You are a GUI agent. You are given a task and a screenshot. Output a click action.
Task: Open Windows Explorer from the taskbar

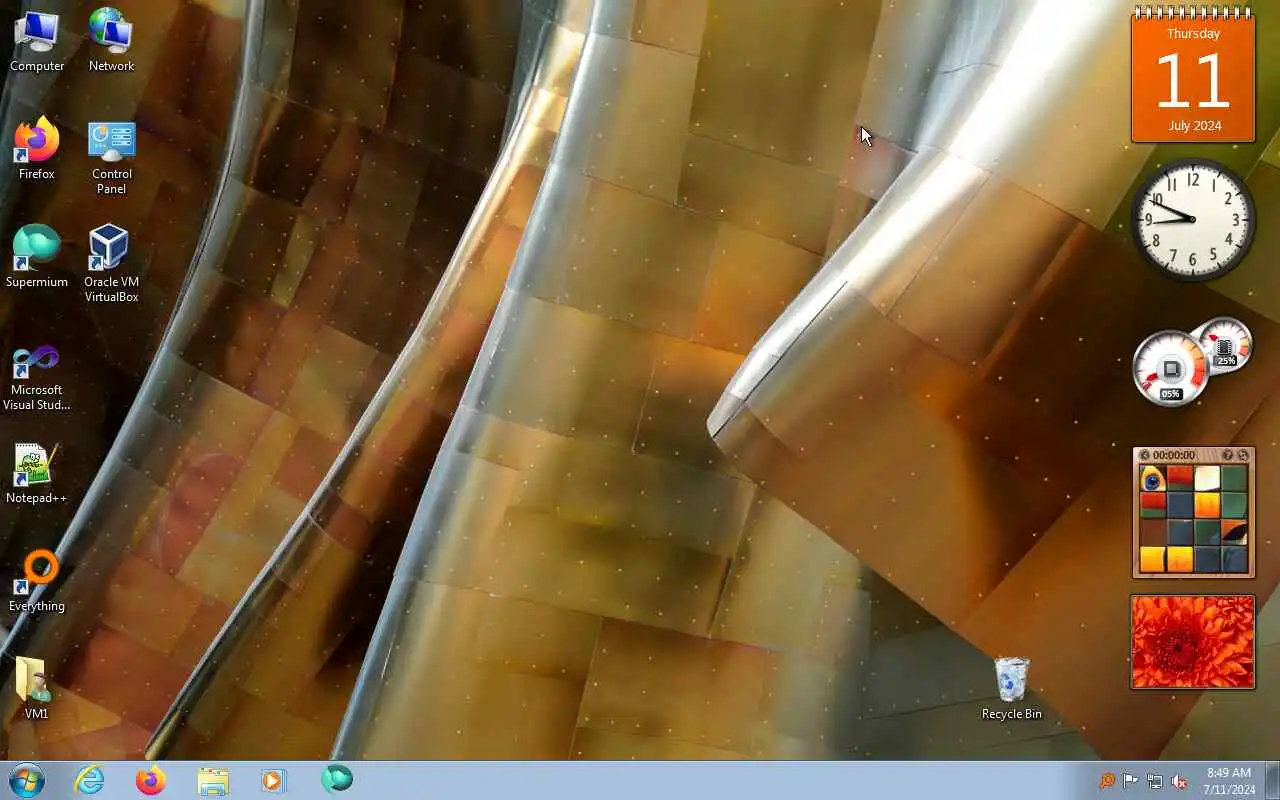(213, 780)
